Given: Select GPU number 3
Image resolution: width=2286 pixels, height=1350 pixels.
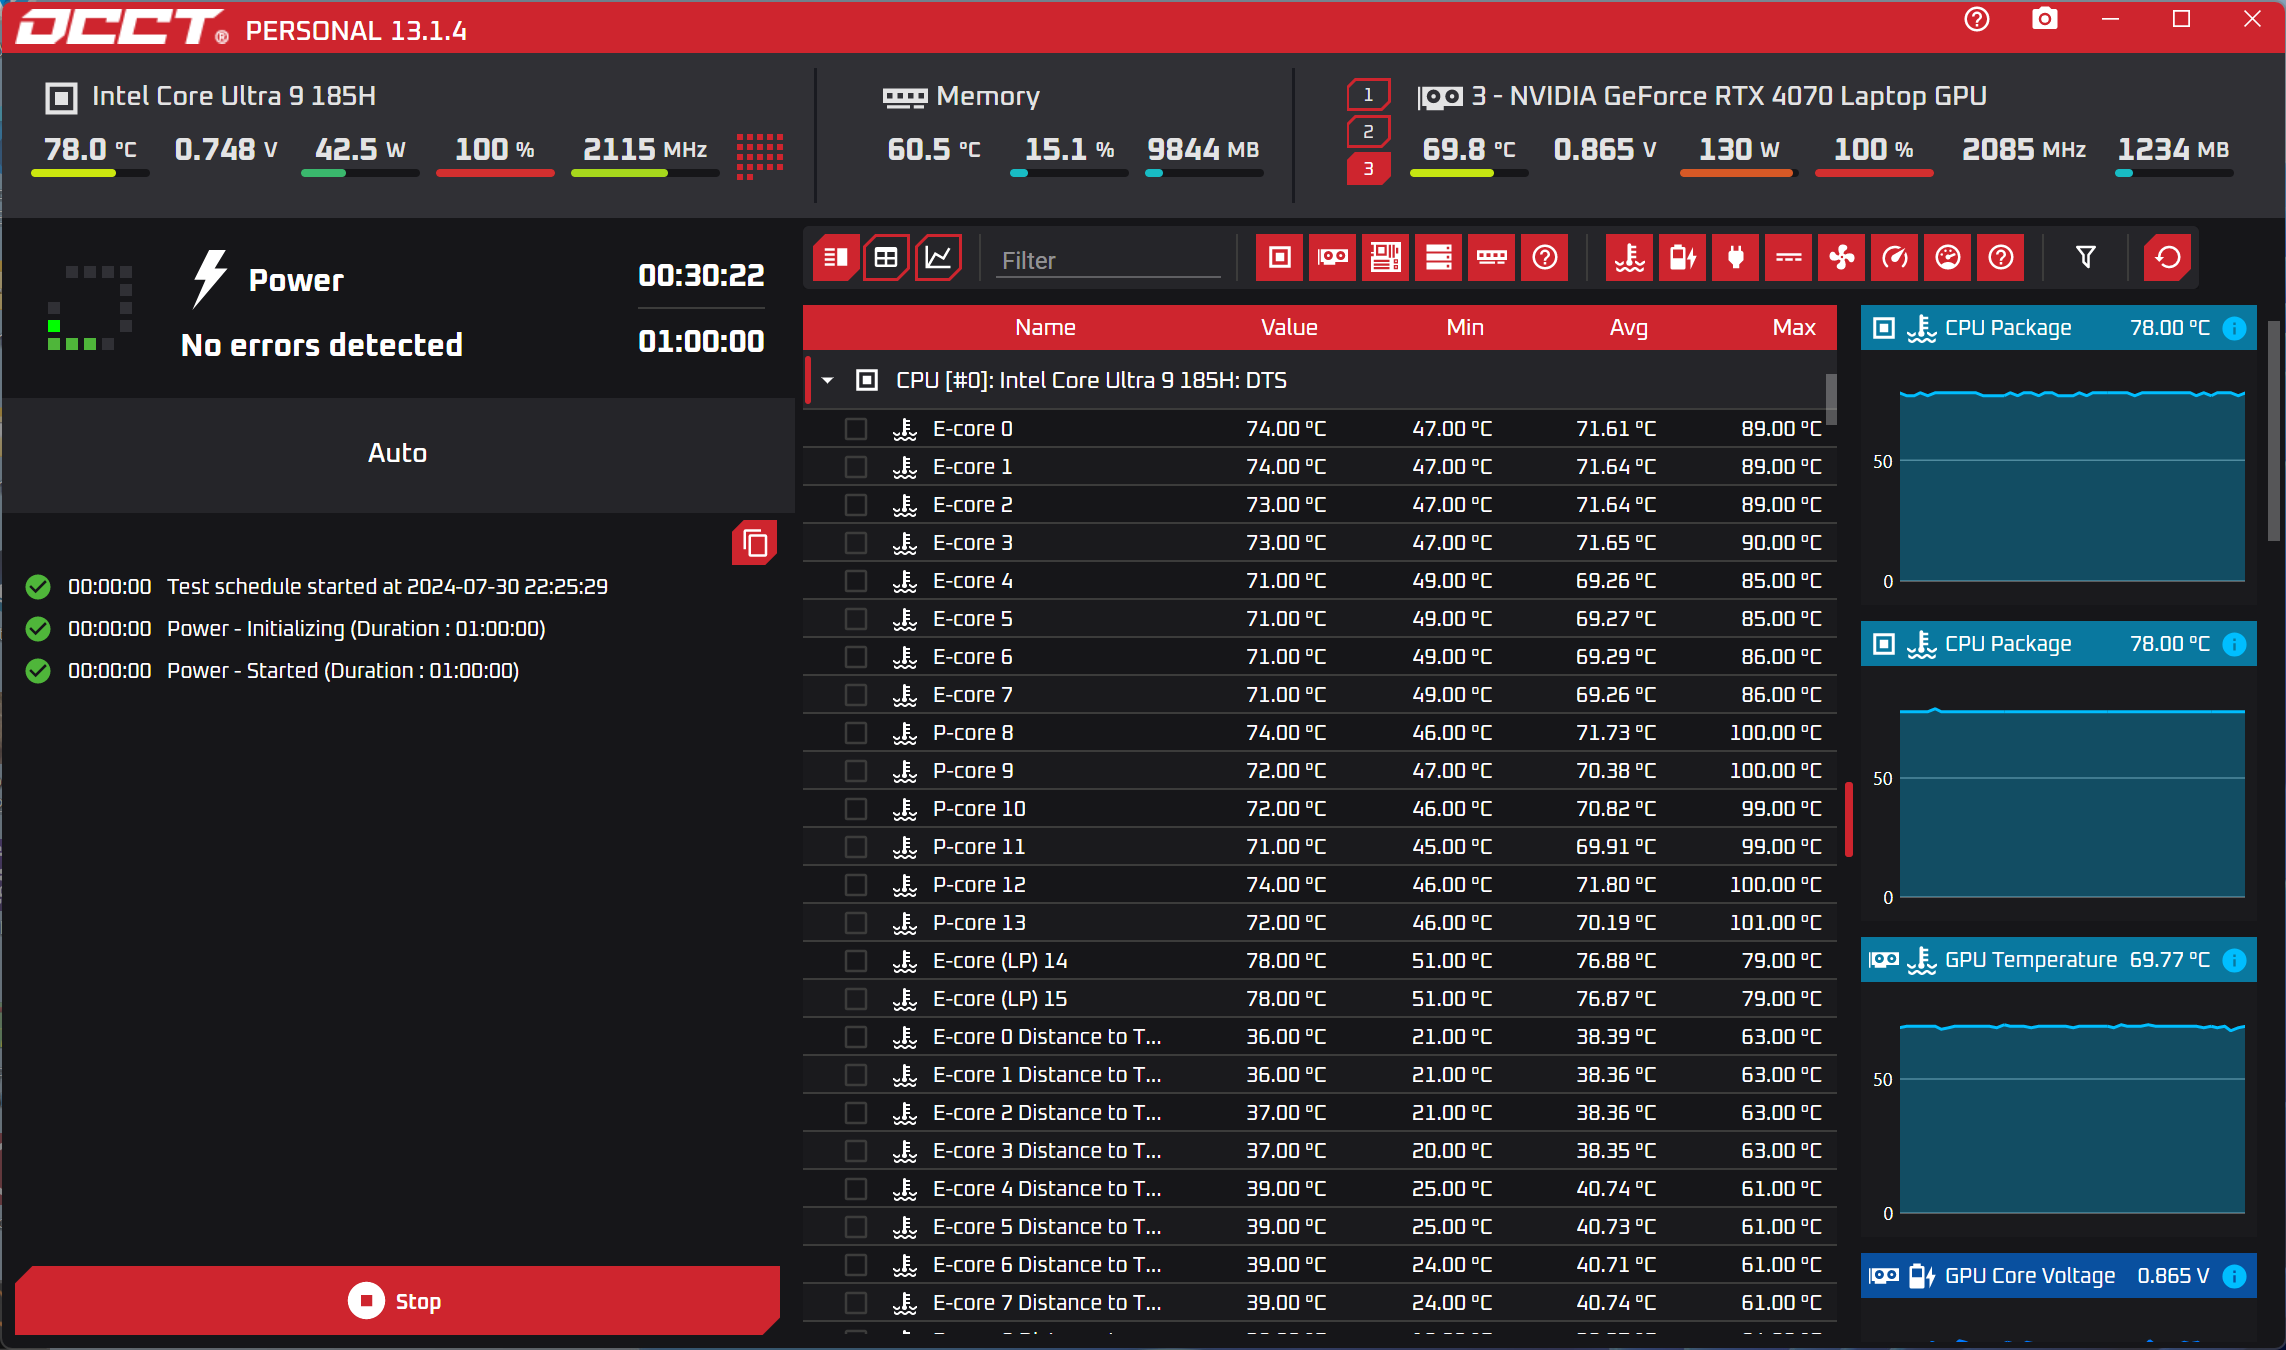Looking at the screenshot, I should (x=1368, y=168).
